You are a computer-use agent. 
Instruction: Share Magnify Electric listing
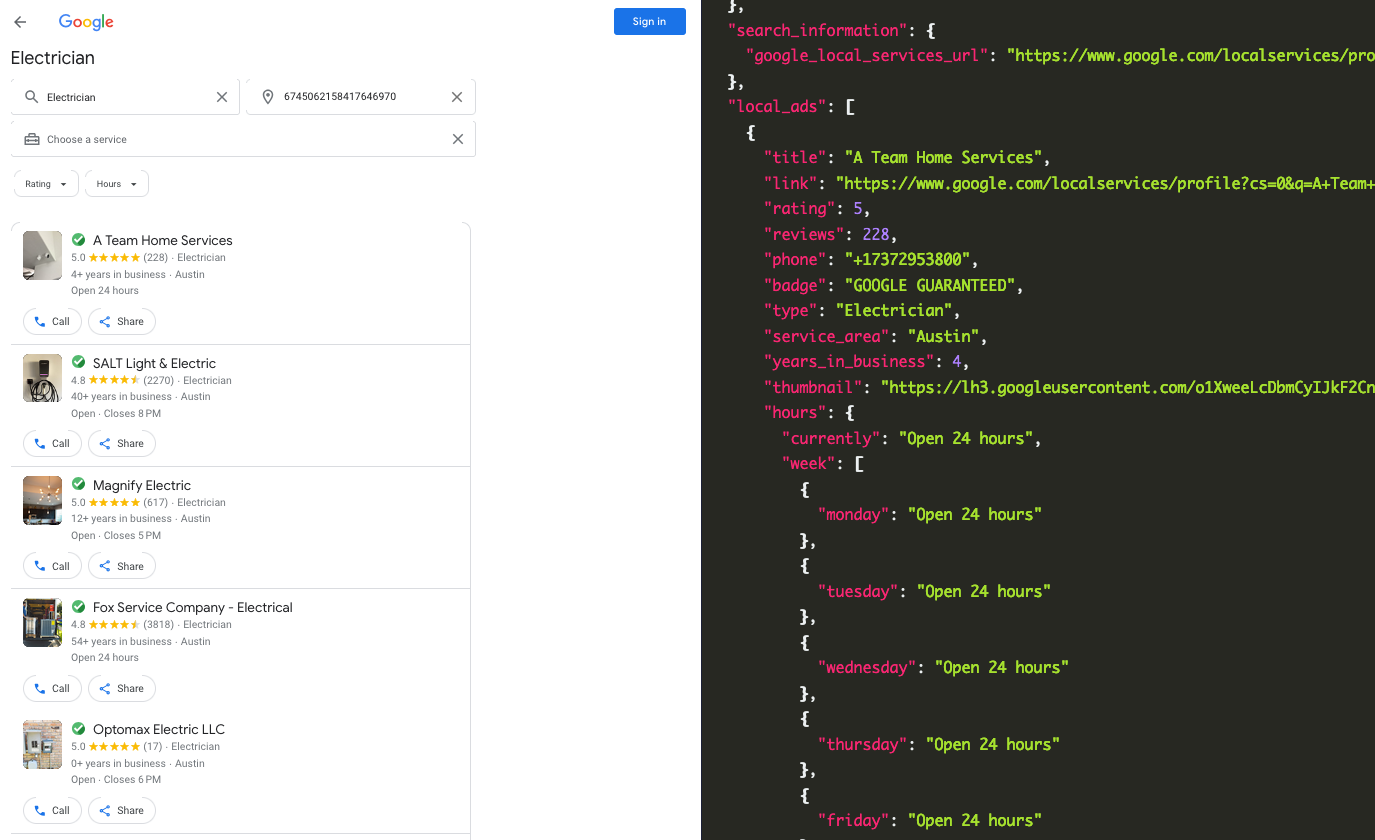[x=122, y=566]
